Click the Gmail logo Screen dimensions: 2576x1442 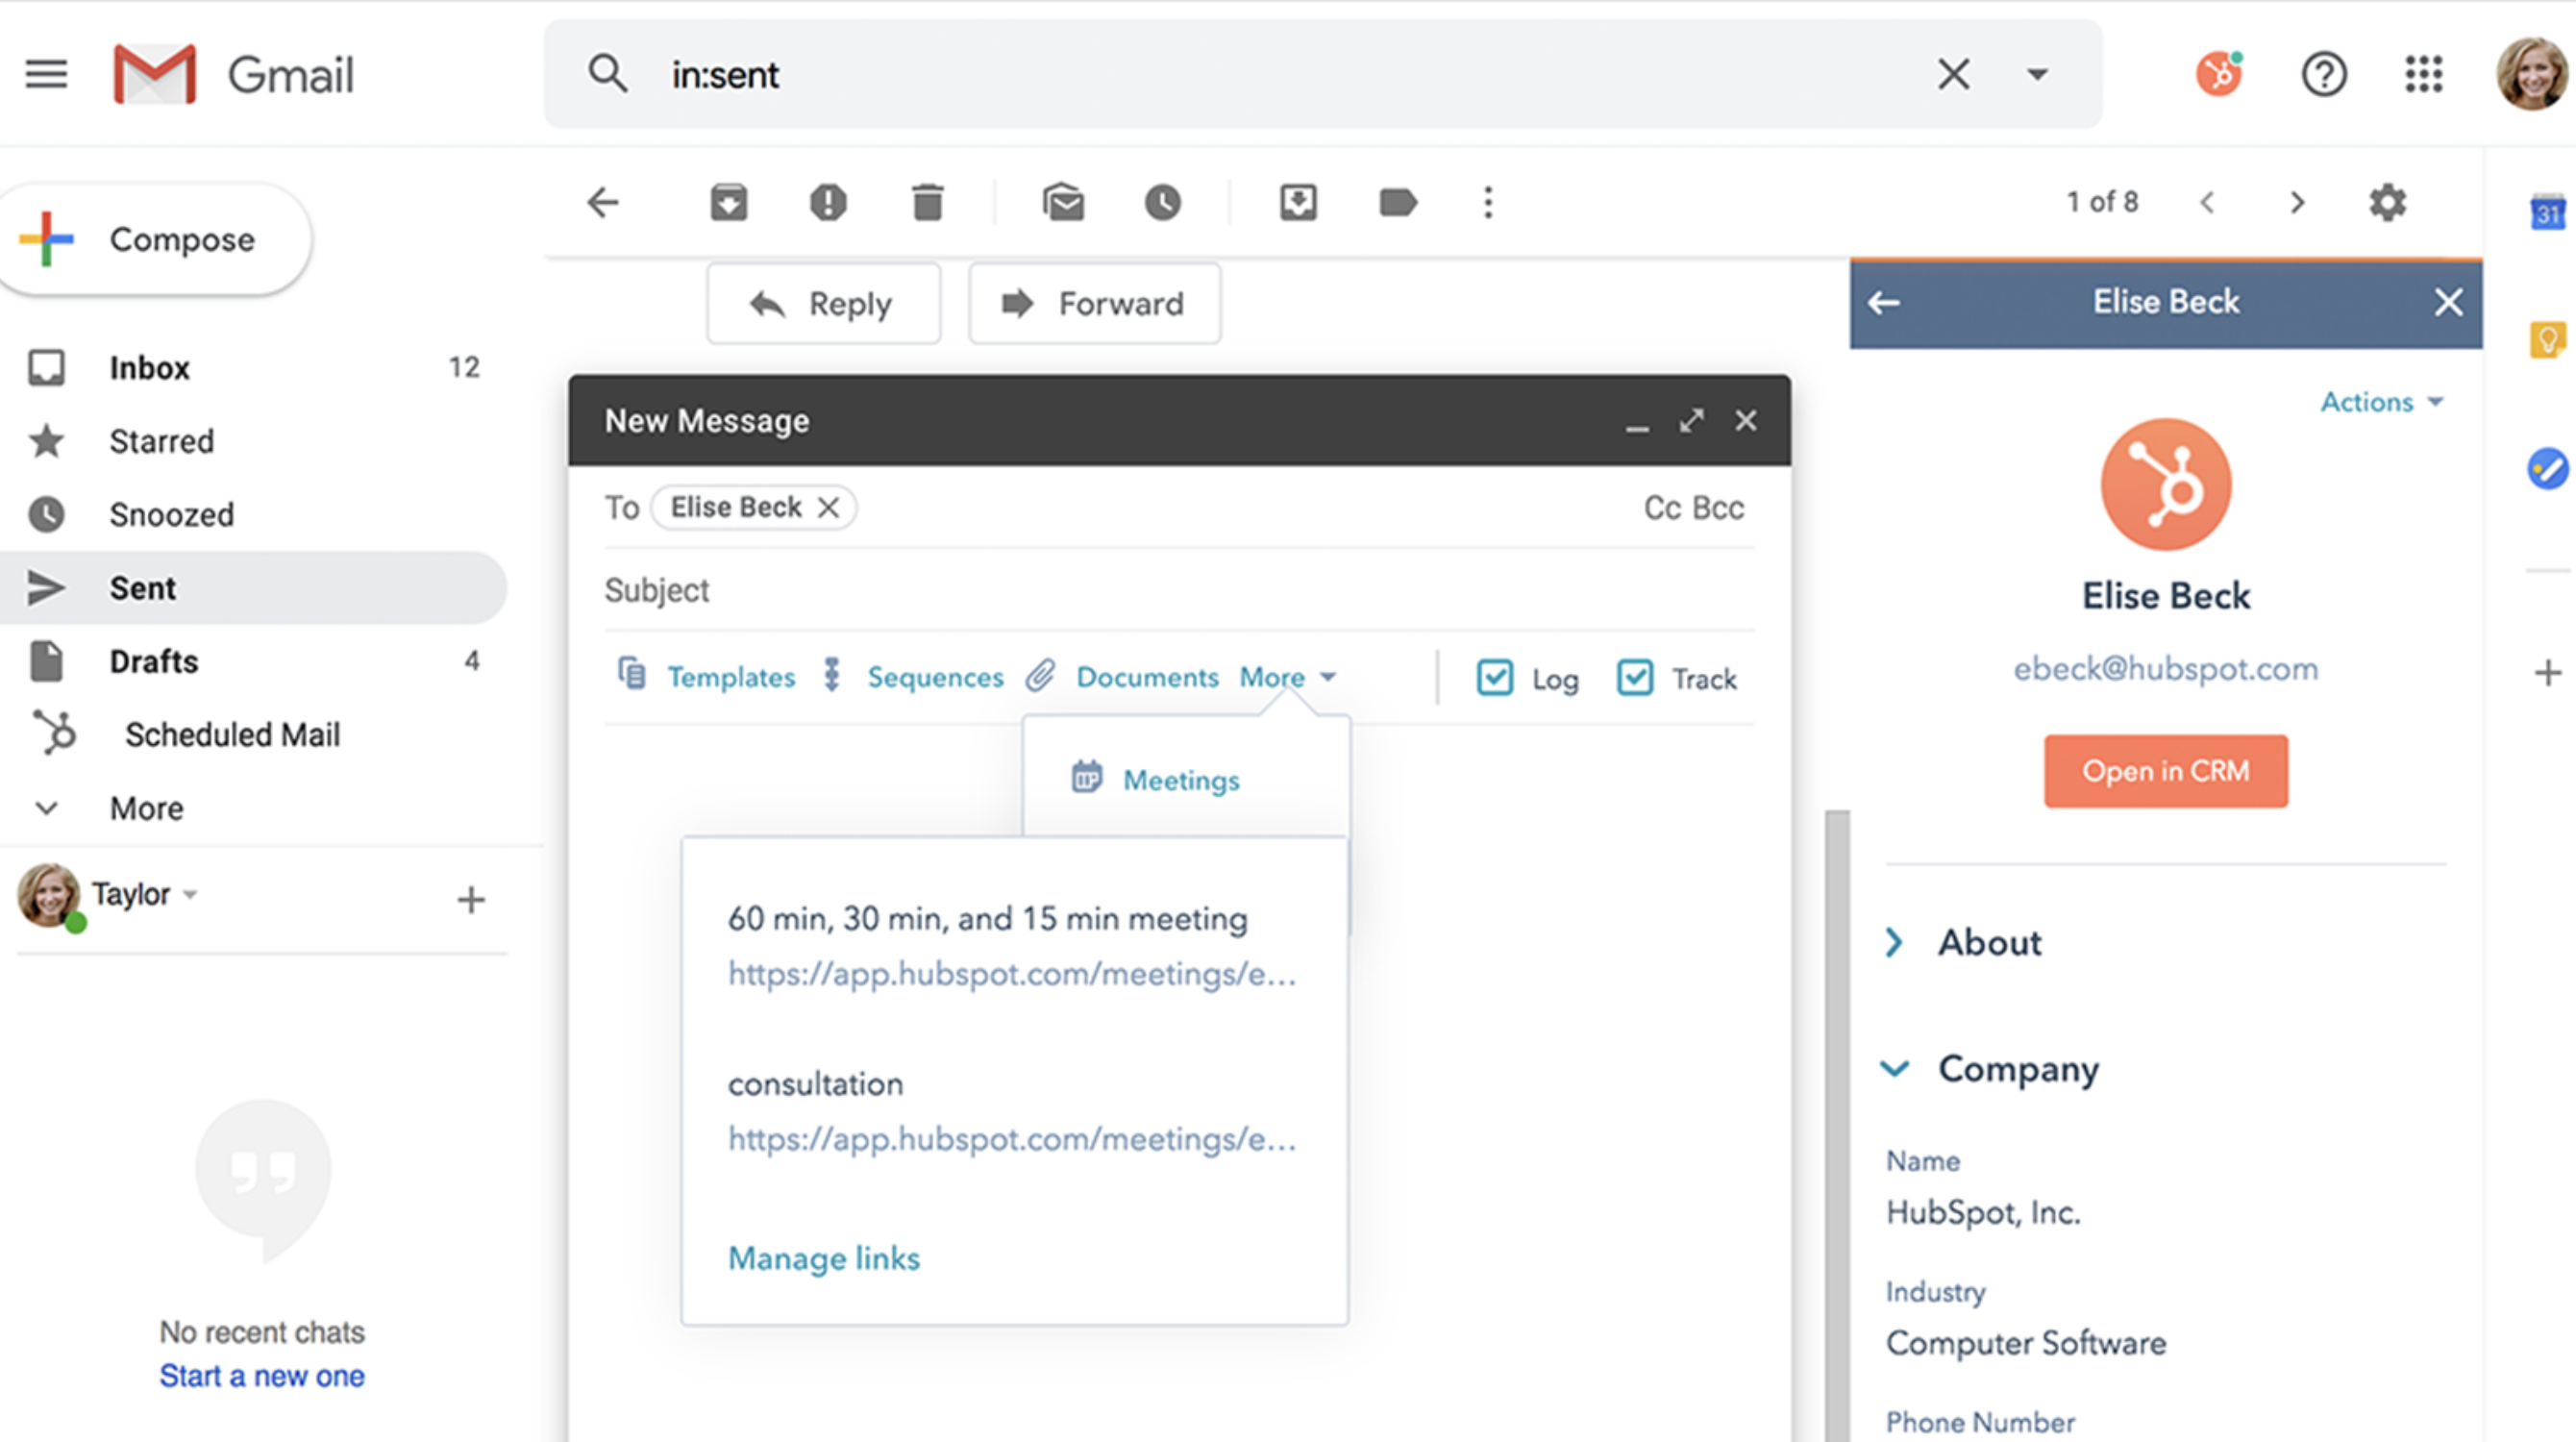234,75
